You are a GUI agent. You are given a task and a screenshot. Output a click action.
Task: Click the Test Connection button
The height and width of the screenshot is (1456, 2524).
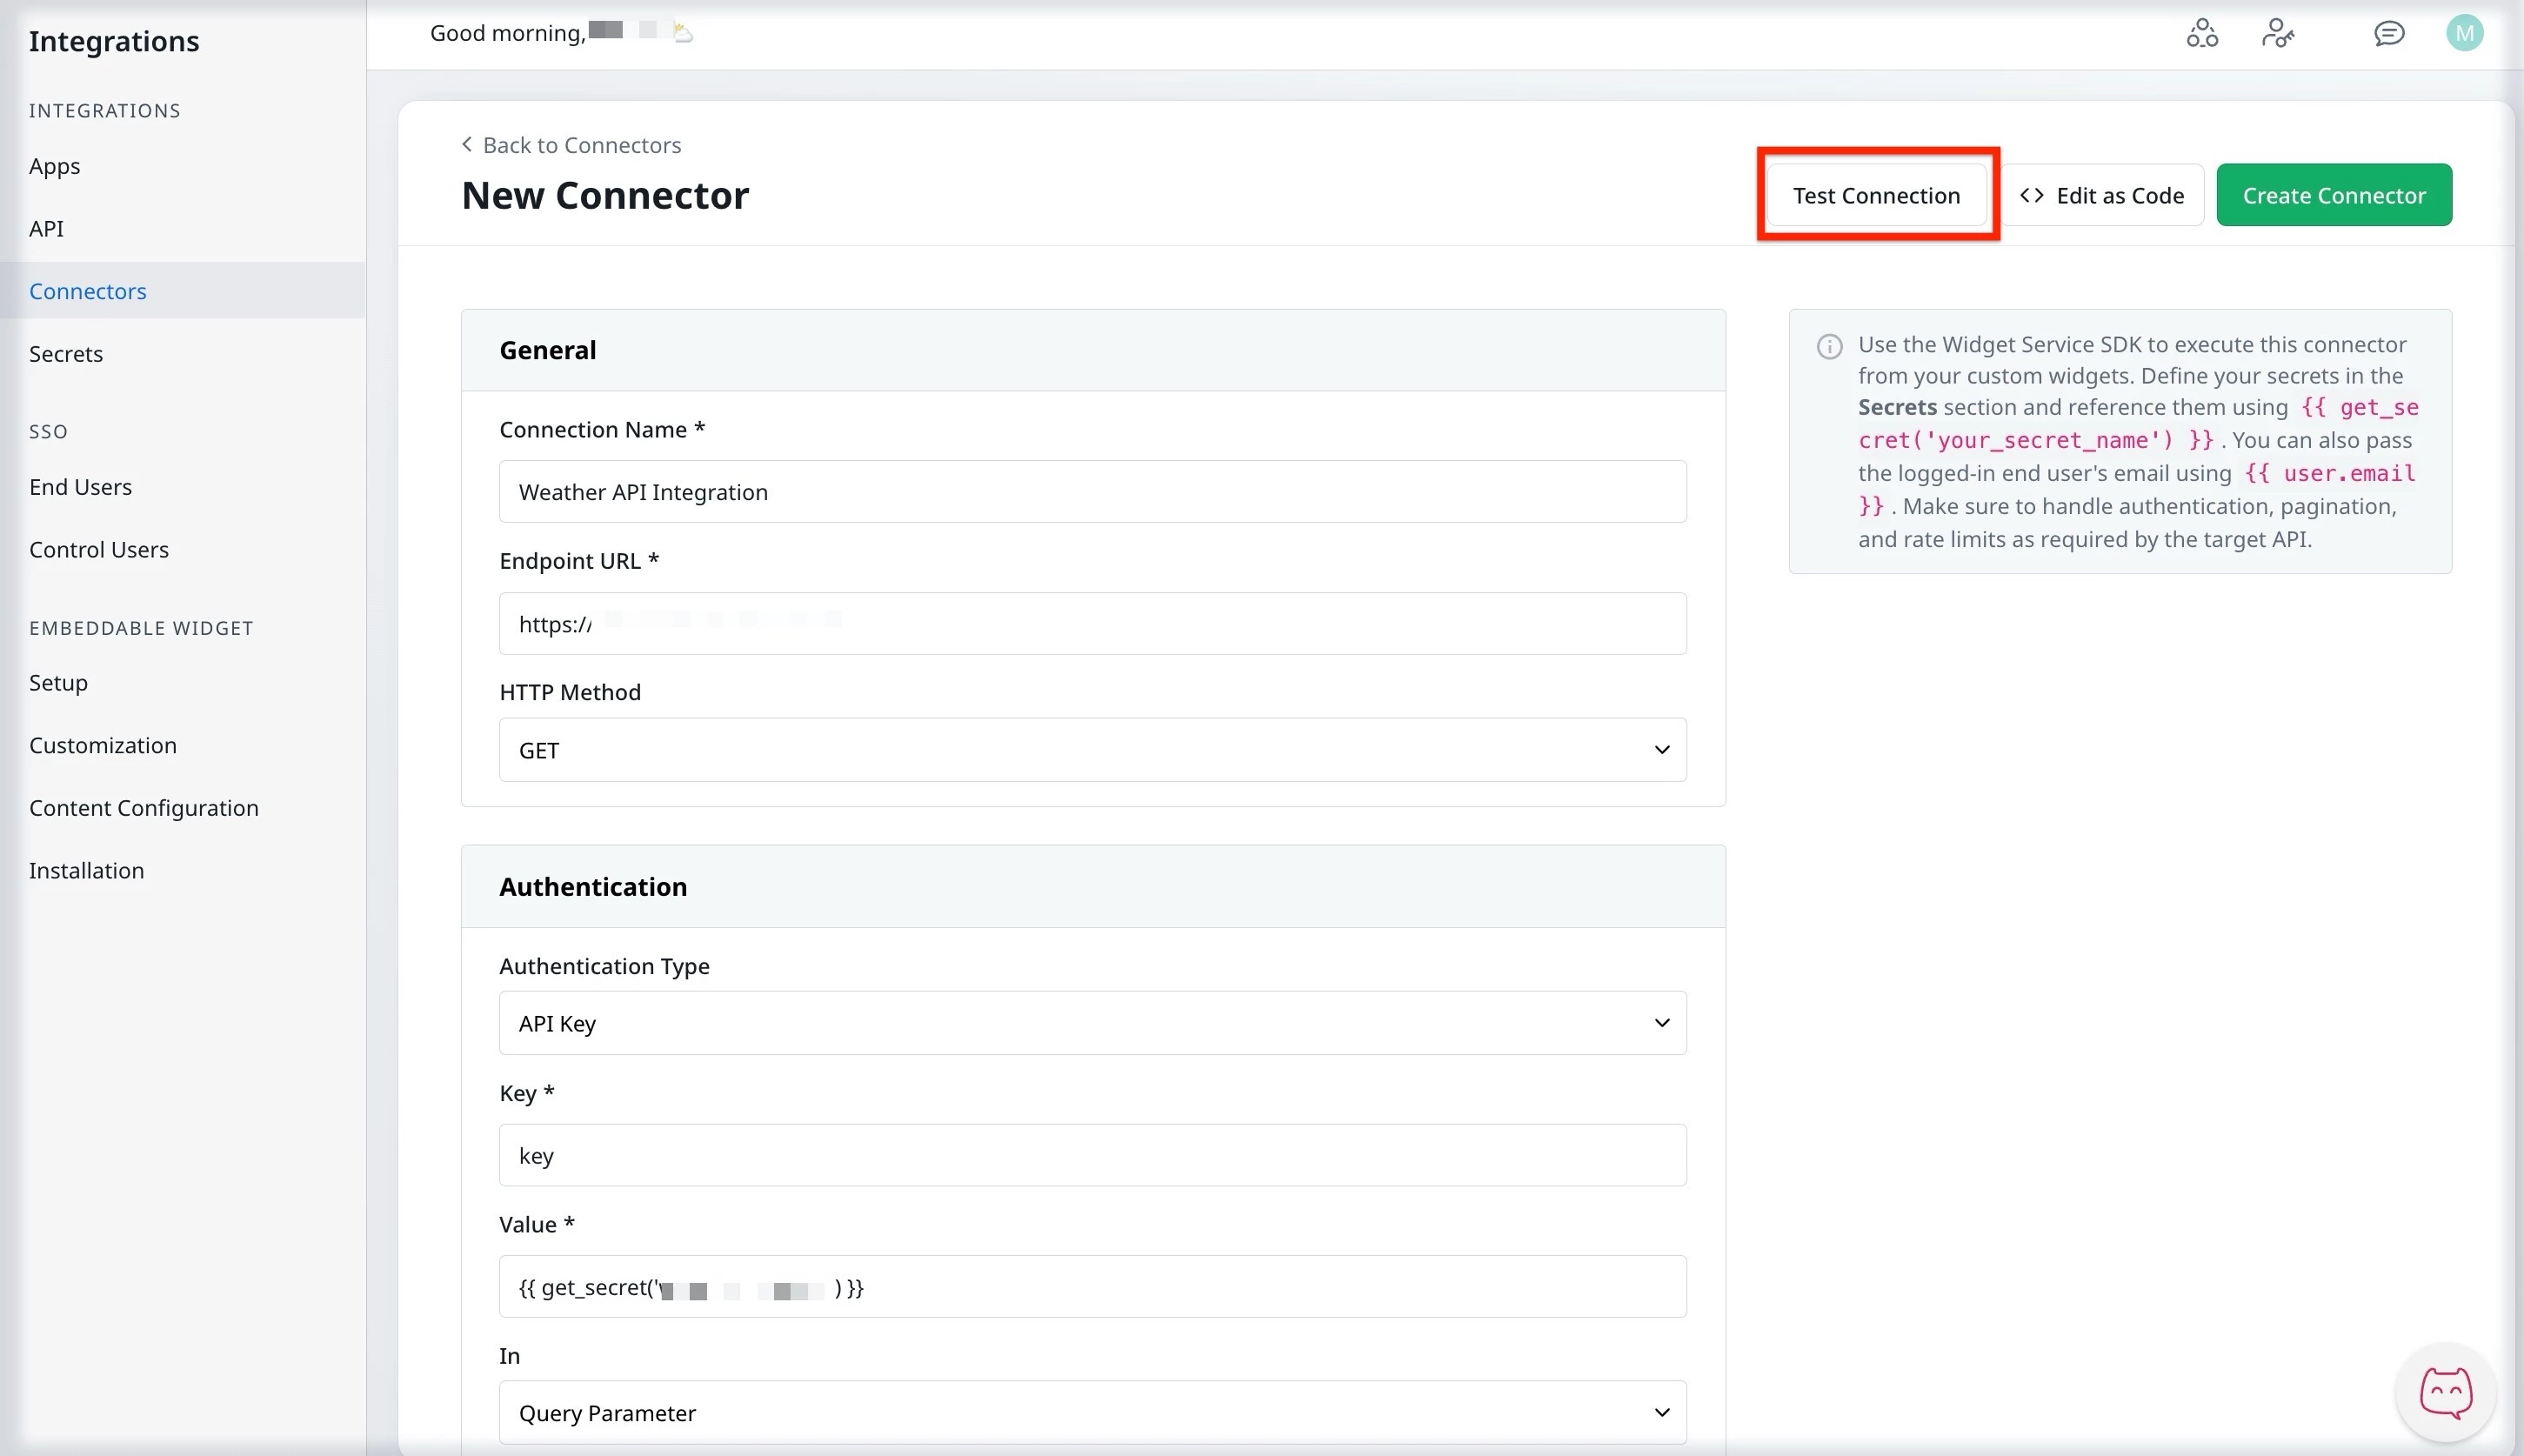pos(1876,195)
